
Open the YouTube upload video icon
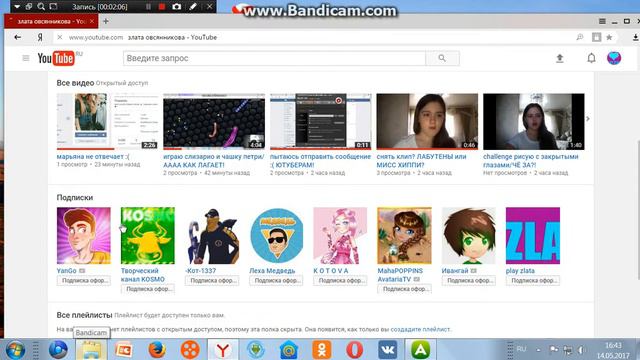560,58
